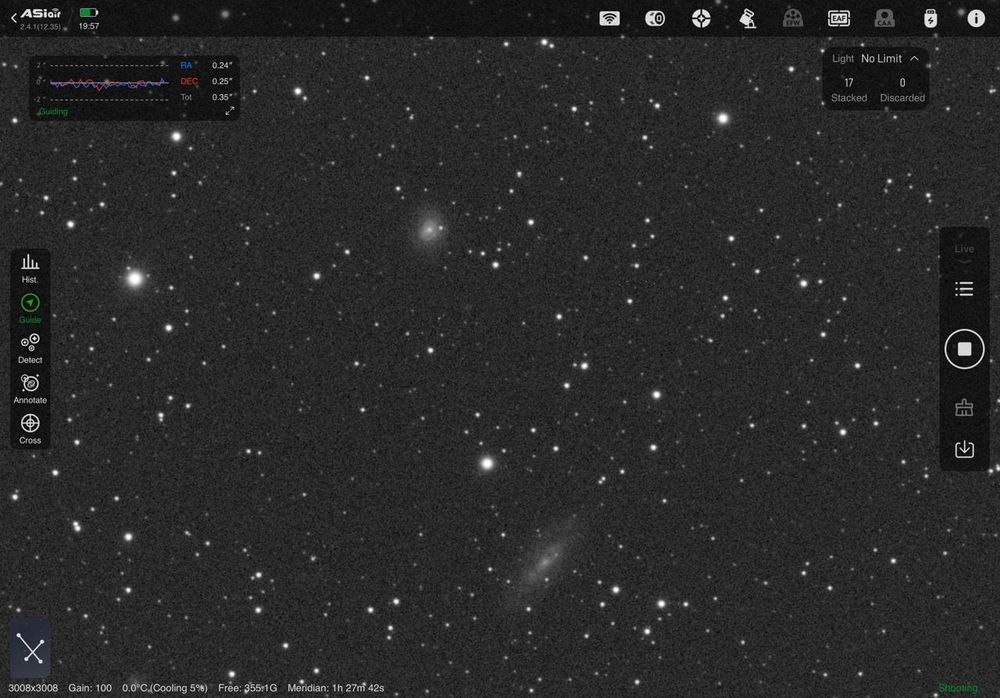Toggle the Guide graph tool
This screenshot has width=1000, height=698.
point(30,309)
